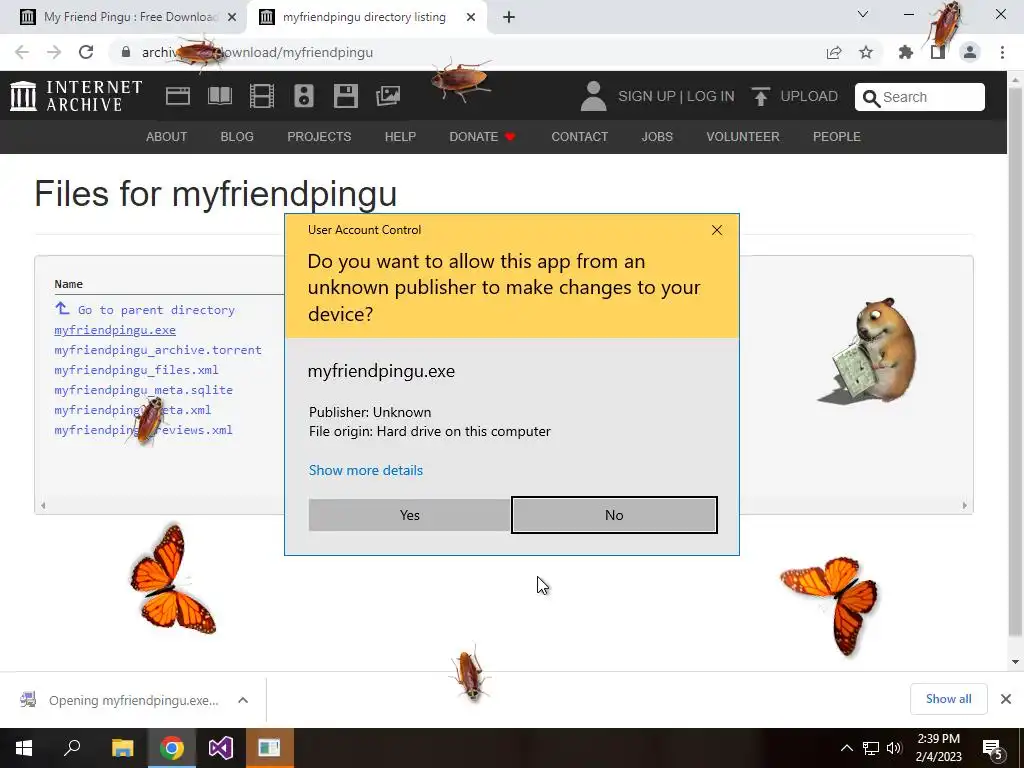Click the file listing right scroll arrow

coord(964,505)
